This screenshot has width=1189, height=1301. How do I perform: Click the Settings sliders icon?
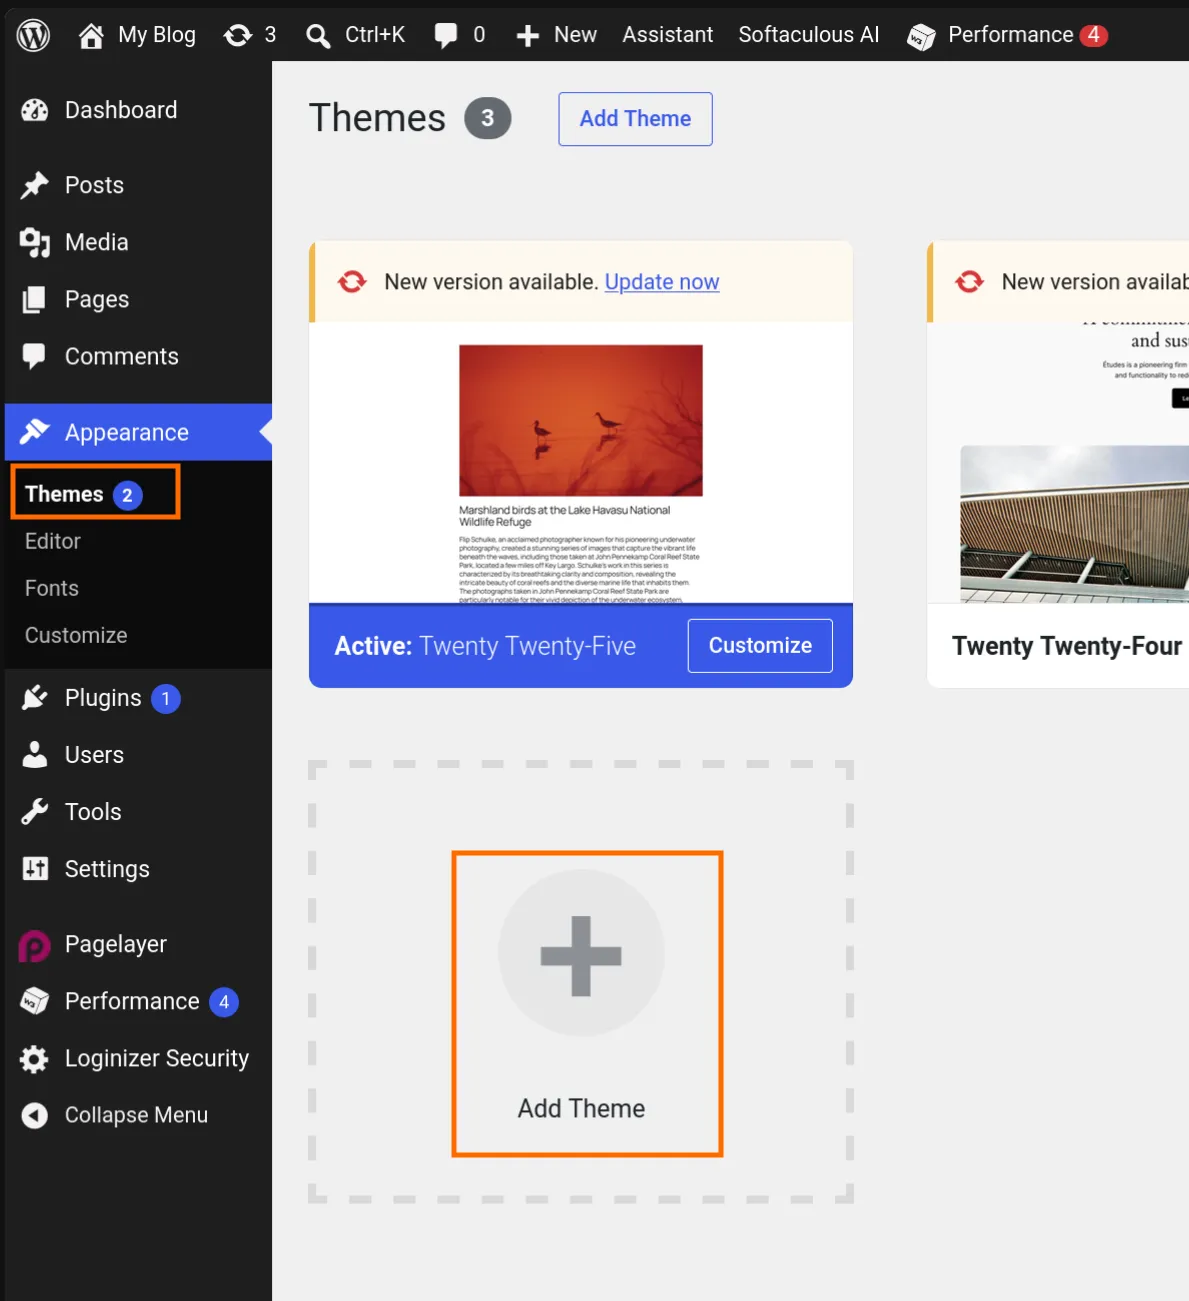(35, 869)
